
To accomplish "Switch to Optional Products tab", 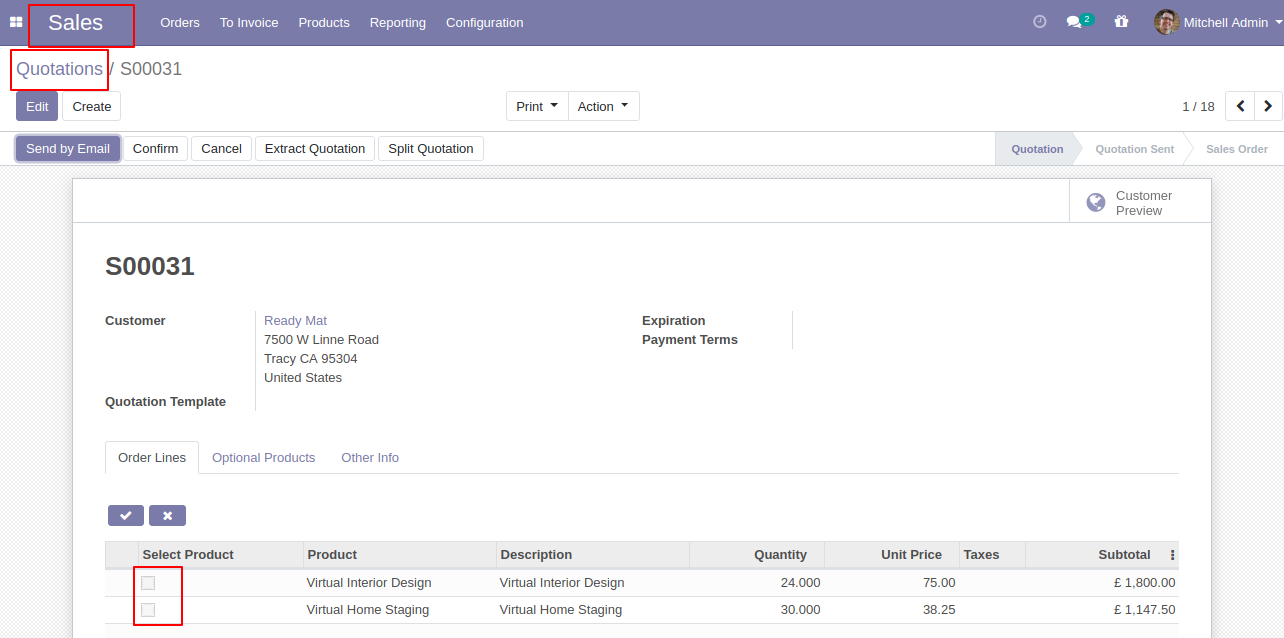I will click(264, 458).
